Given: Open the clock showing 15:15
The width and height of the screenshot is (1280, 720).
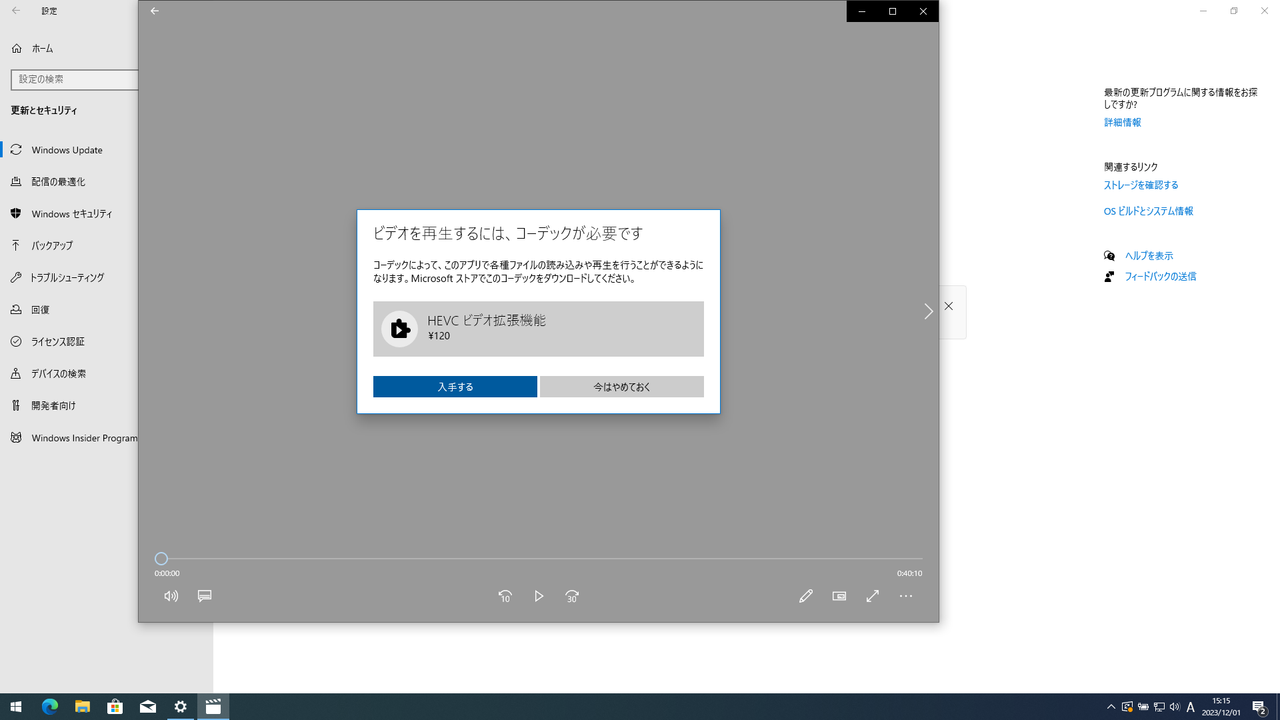Looking at the screenshot, I should point(1221,707).
